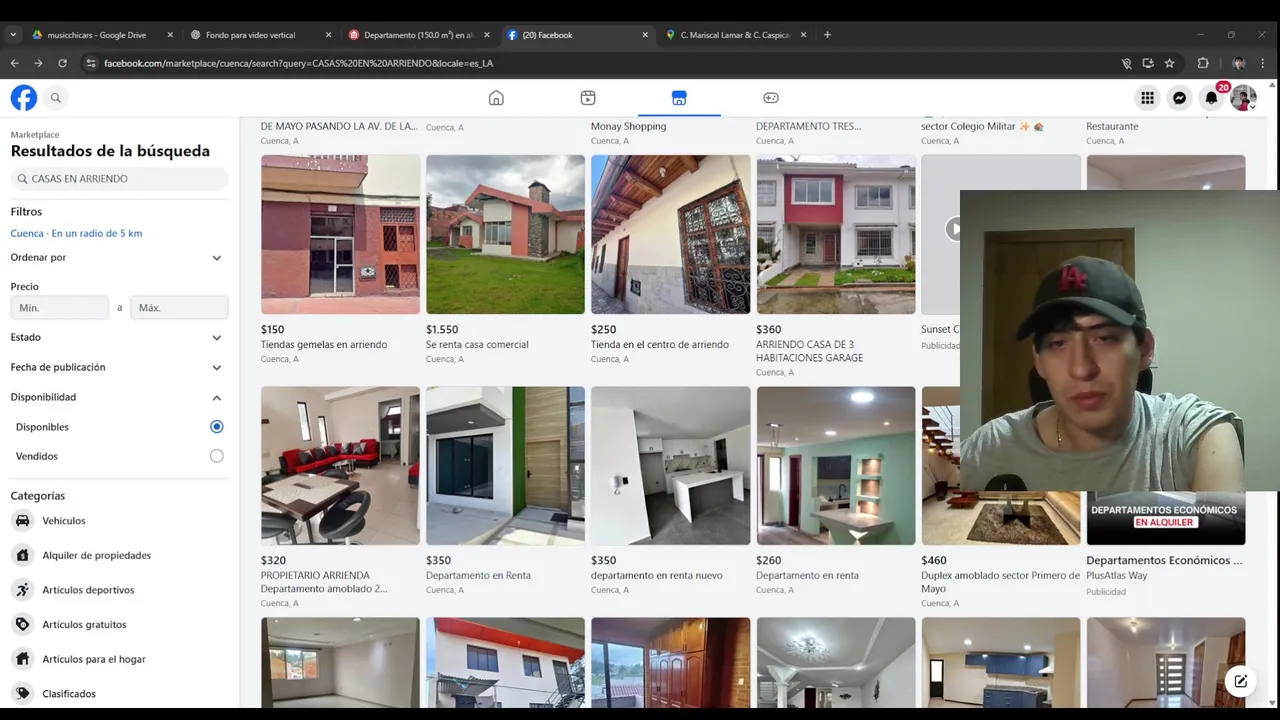The height and width of the screenshot is (720, 1280).
Task: Click the Mín. price field
Action: point(60,308)
